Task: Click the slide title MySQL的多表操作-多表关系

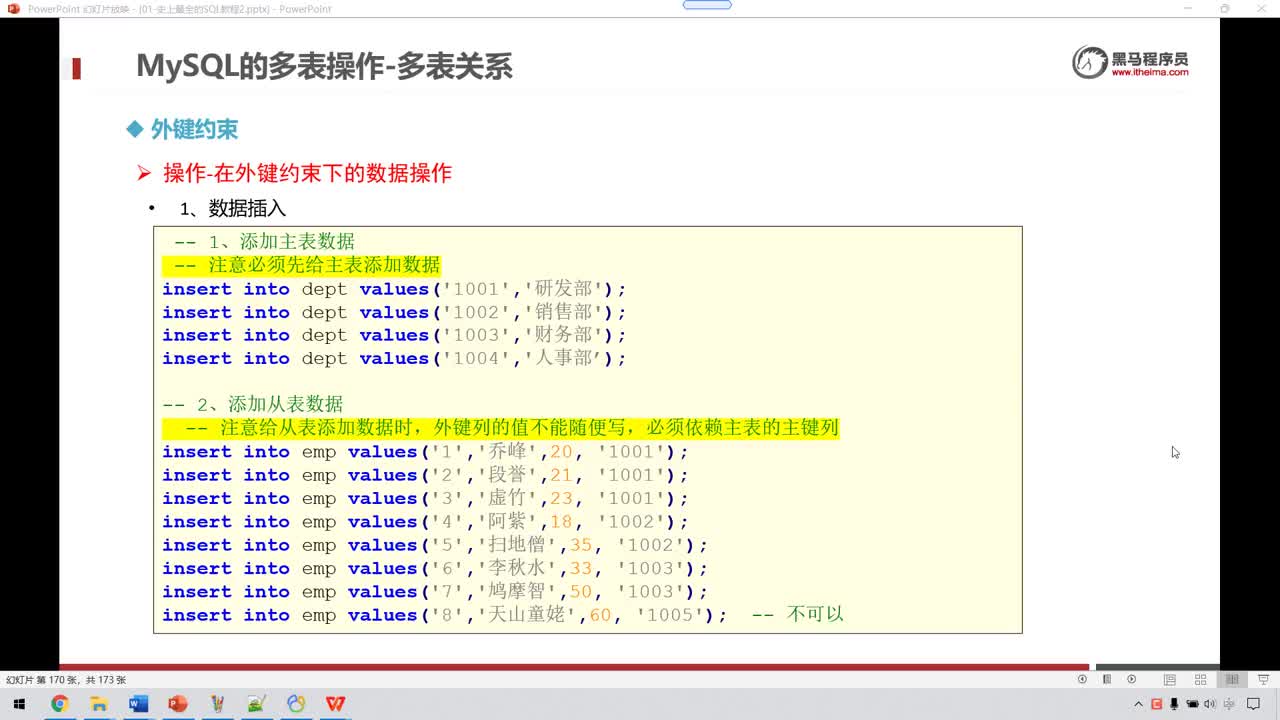Action: [324, 66]
